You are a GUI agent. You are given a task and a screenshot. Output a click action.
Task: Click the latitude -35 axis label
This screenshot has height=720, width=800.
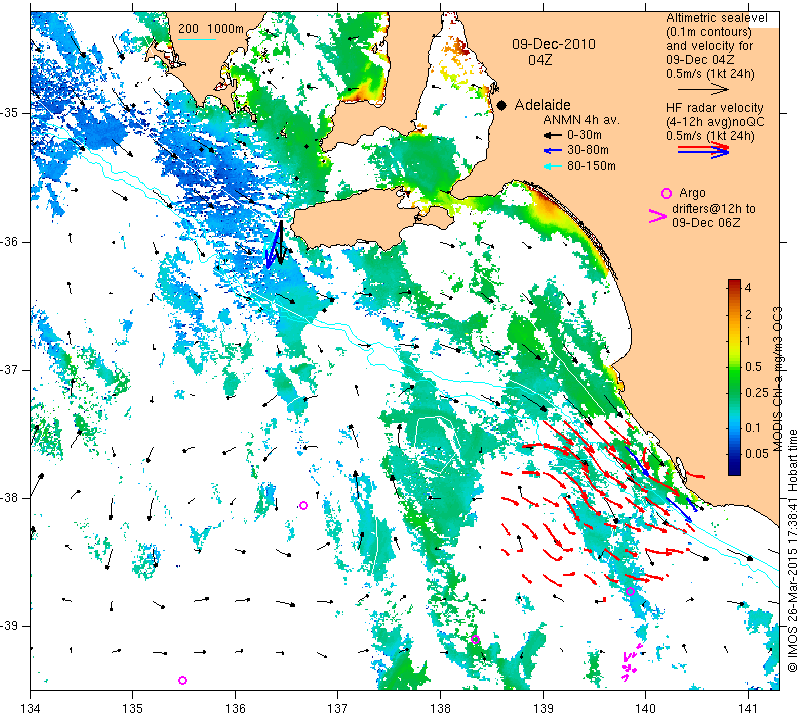[12, 113]
